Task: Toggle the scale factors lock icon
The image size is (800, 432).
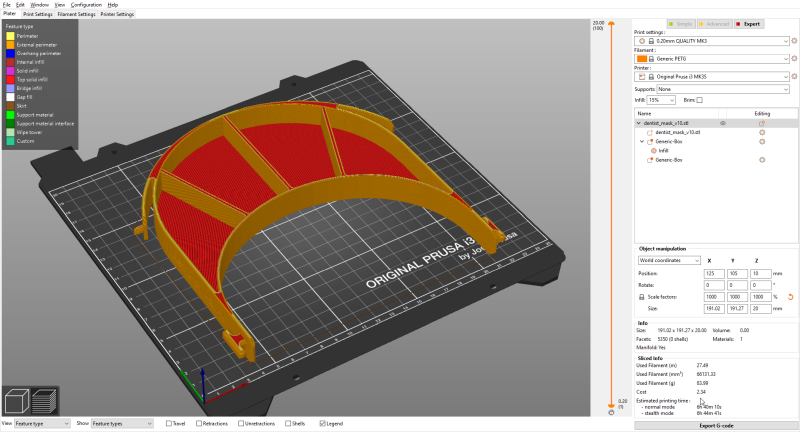Action: pyautogui.click(x=641, y=297)
